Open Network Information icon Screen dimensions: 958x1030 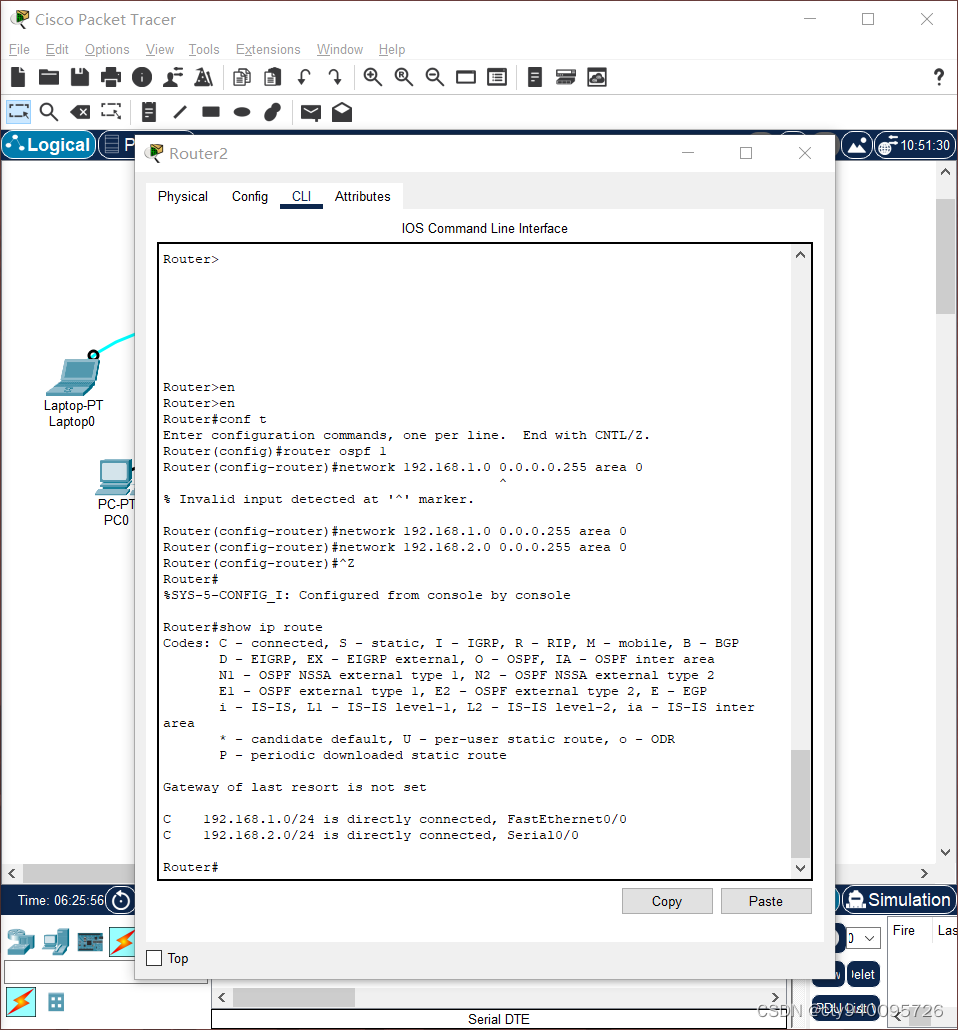(142, 78)
